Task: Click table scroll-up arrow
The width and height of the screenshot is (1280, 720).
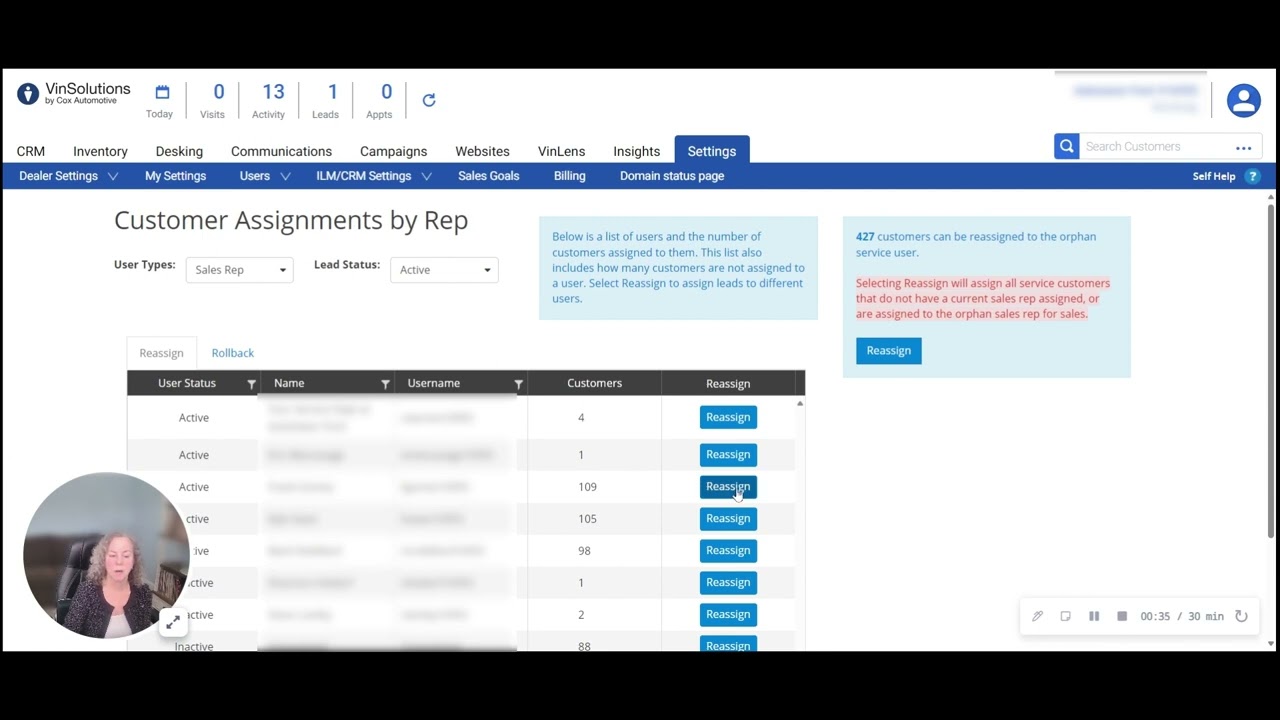Action: click(799, 404)
